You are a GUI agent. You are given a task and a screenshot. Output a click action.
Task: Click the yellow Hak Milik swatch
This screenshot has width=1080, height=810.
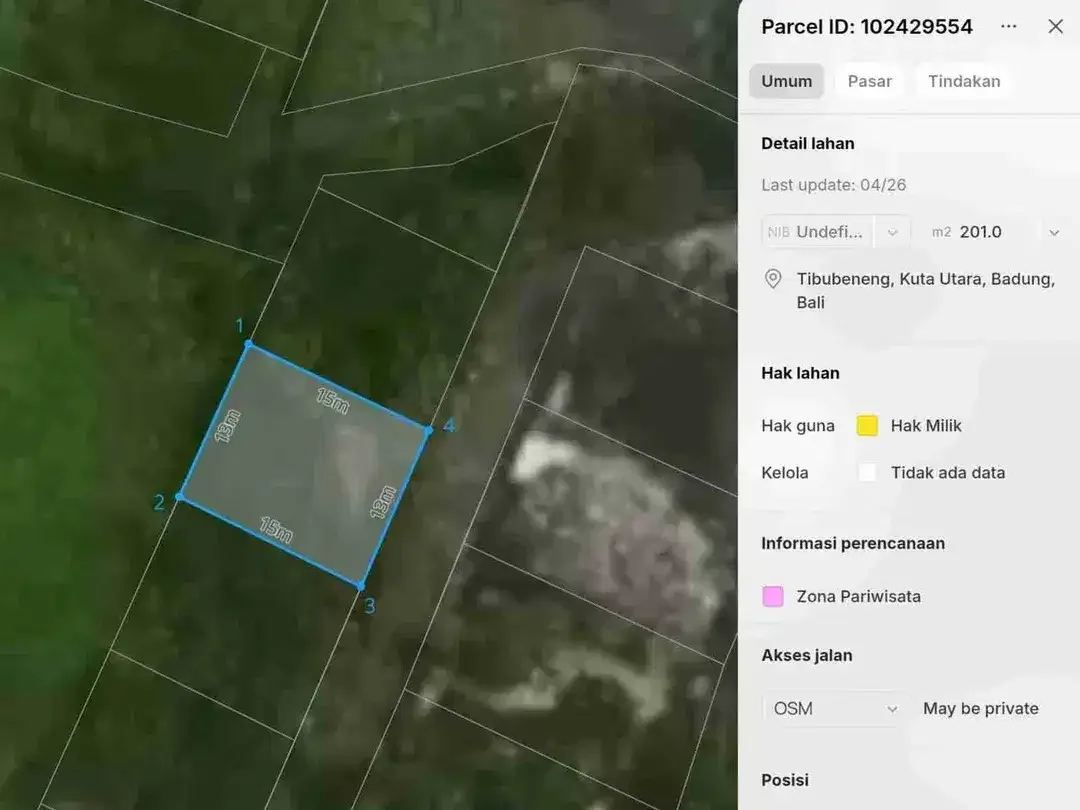(867, 426)
